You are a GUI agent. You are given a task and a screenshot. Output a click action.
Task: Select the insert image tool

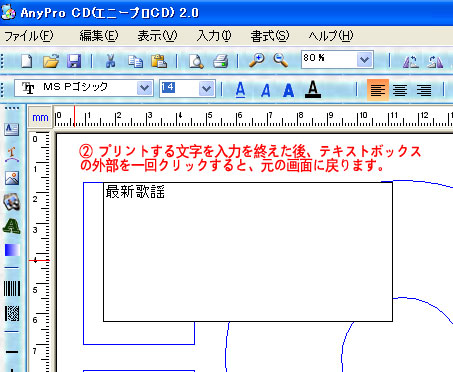(12, 178)
